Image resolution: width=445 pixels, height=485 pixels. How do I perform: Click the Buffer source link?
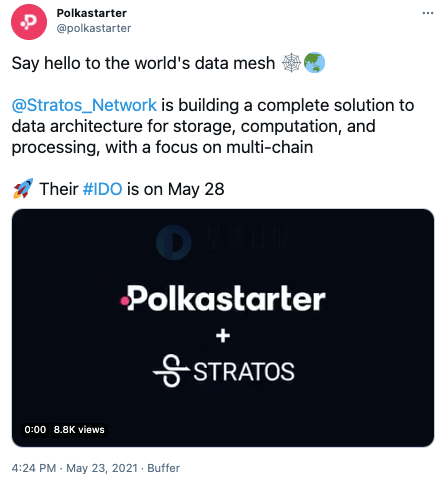pos(163,468)
